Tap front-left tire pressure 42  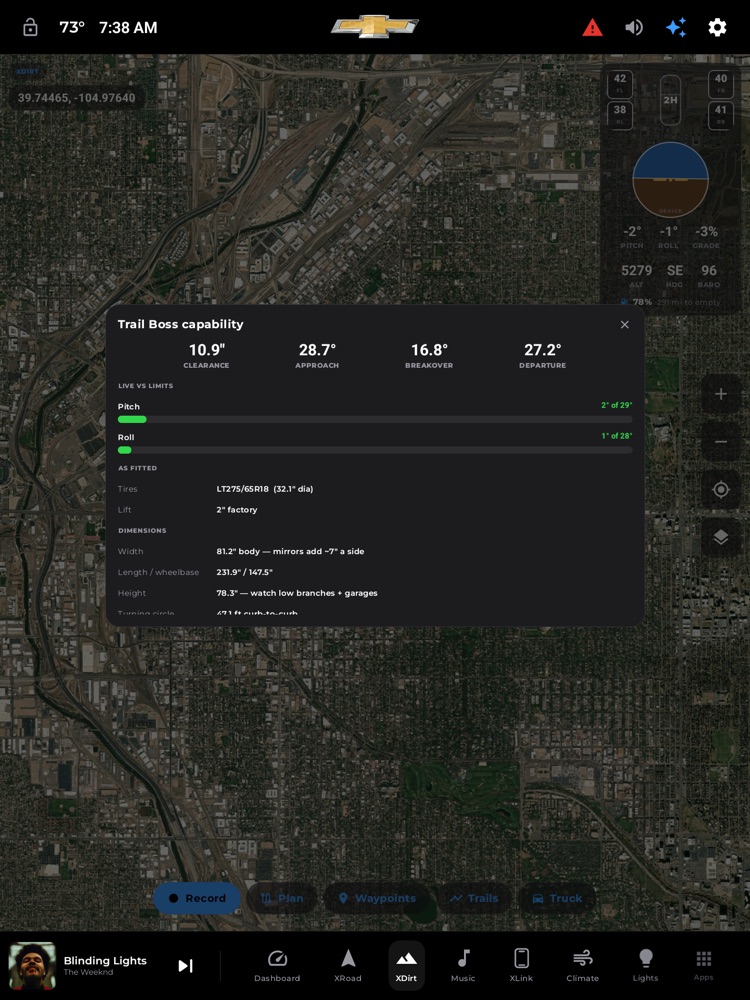pyautogui.click(x=620, y=83)
